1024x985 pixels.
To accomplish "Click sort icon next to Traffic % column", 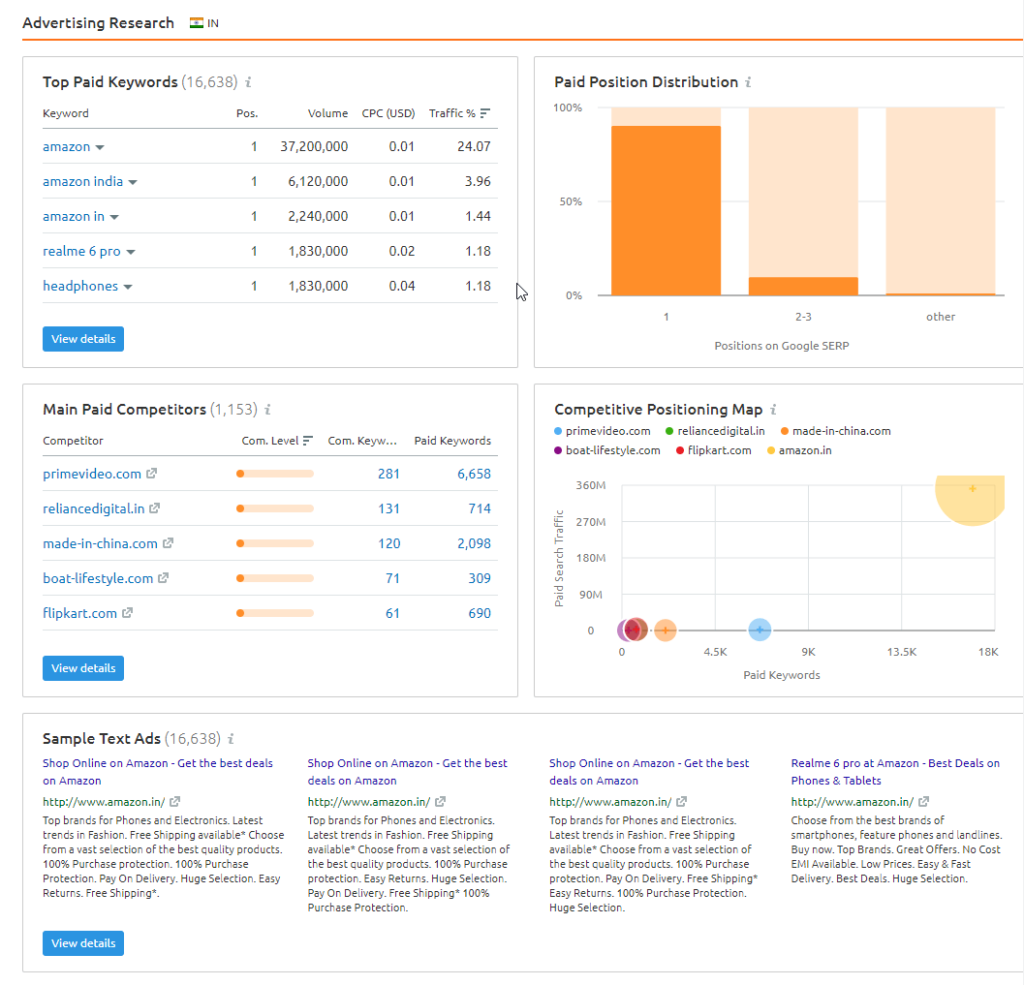I will tap(485, 113).
